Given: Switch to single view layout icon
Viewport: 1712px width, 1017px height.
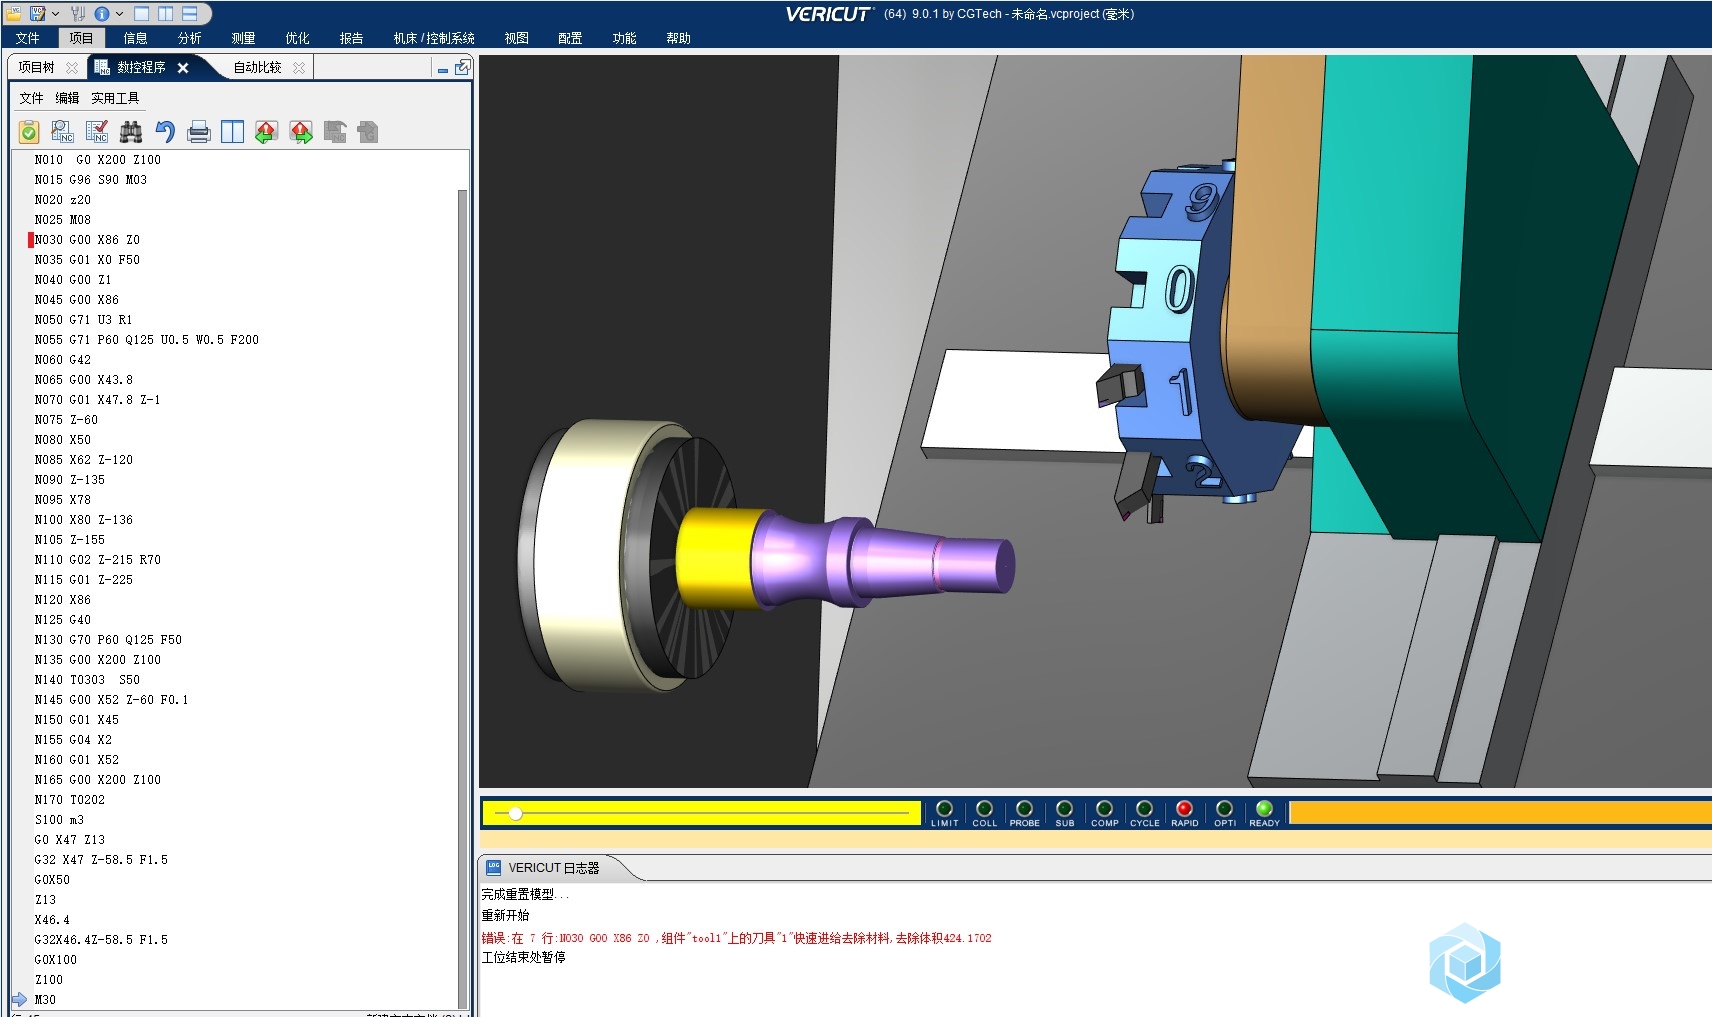Looking at the screenshot, I should [141, 13].
